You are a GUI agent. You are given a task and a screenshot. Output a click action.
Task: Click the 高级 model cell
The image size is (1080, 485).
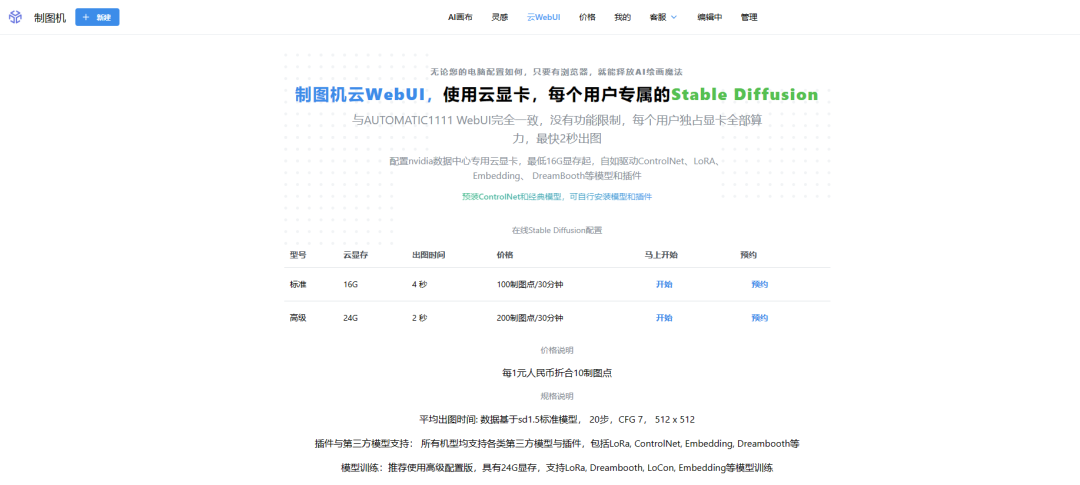click(298, 318)
